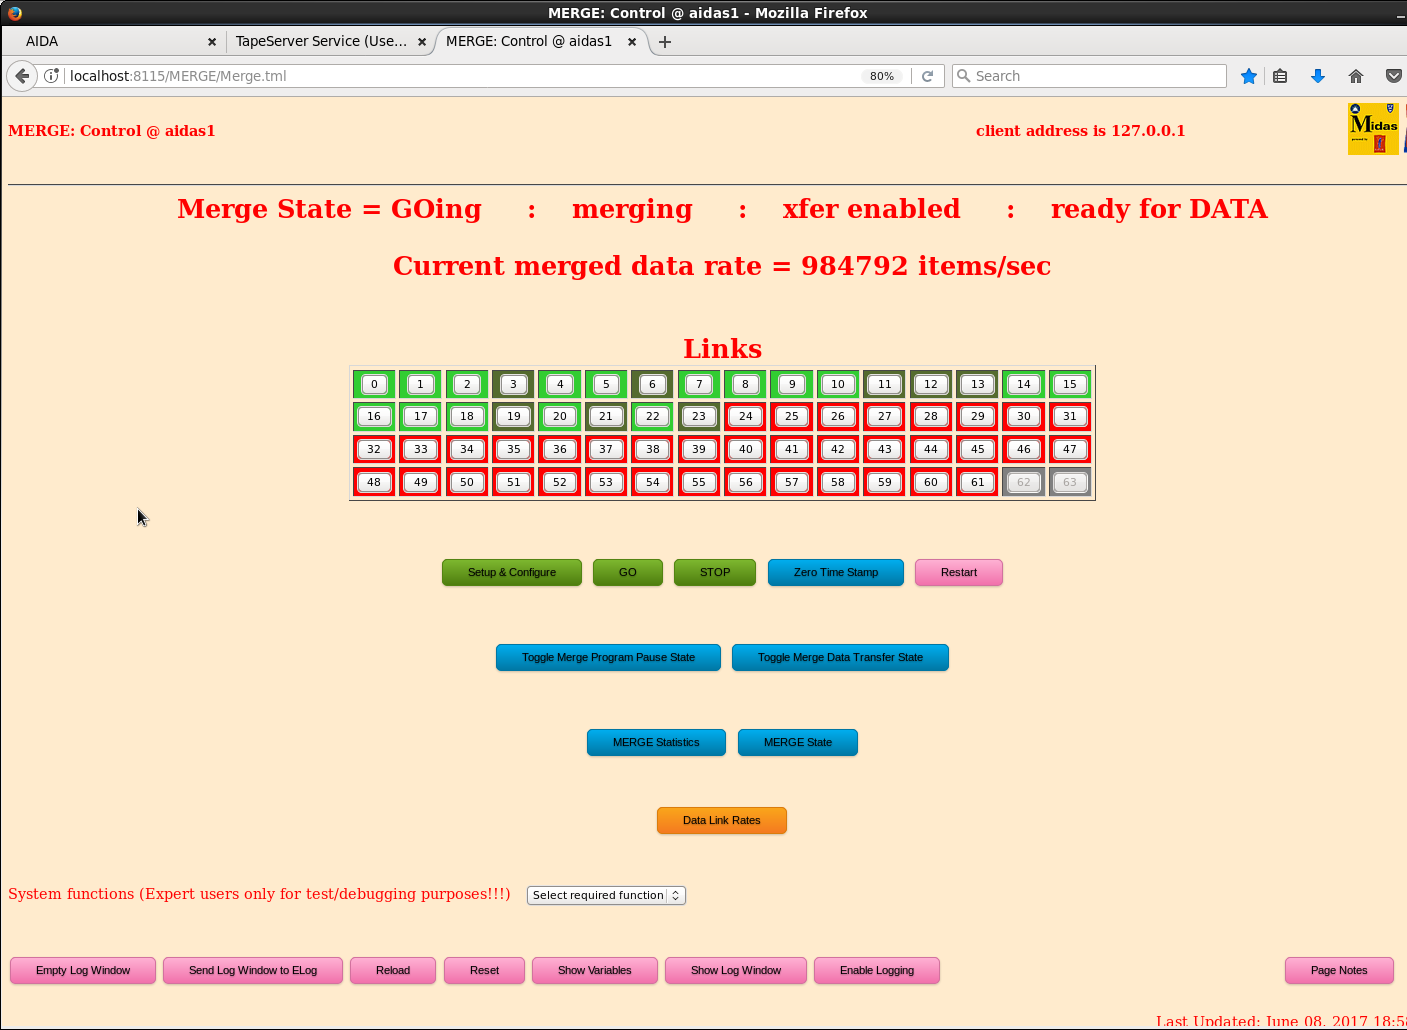The image size is (1407, 1030).
Task: Switch to the AIDA tab
Action: 110,41
